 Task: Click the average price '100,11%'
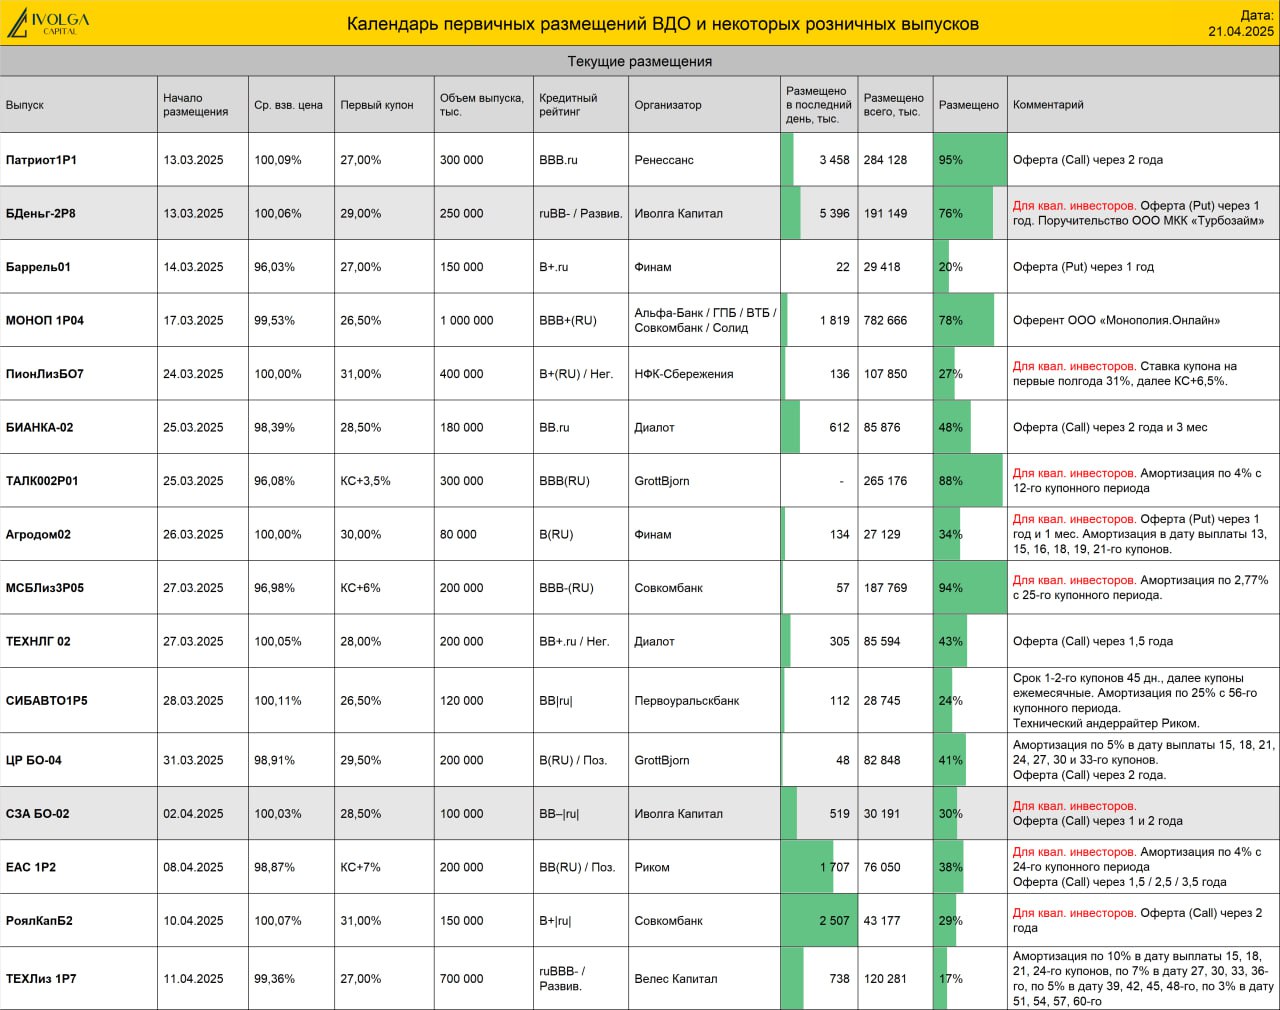(x=278, y=701)
